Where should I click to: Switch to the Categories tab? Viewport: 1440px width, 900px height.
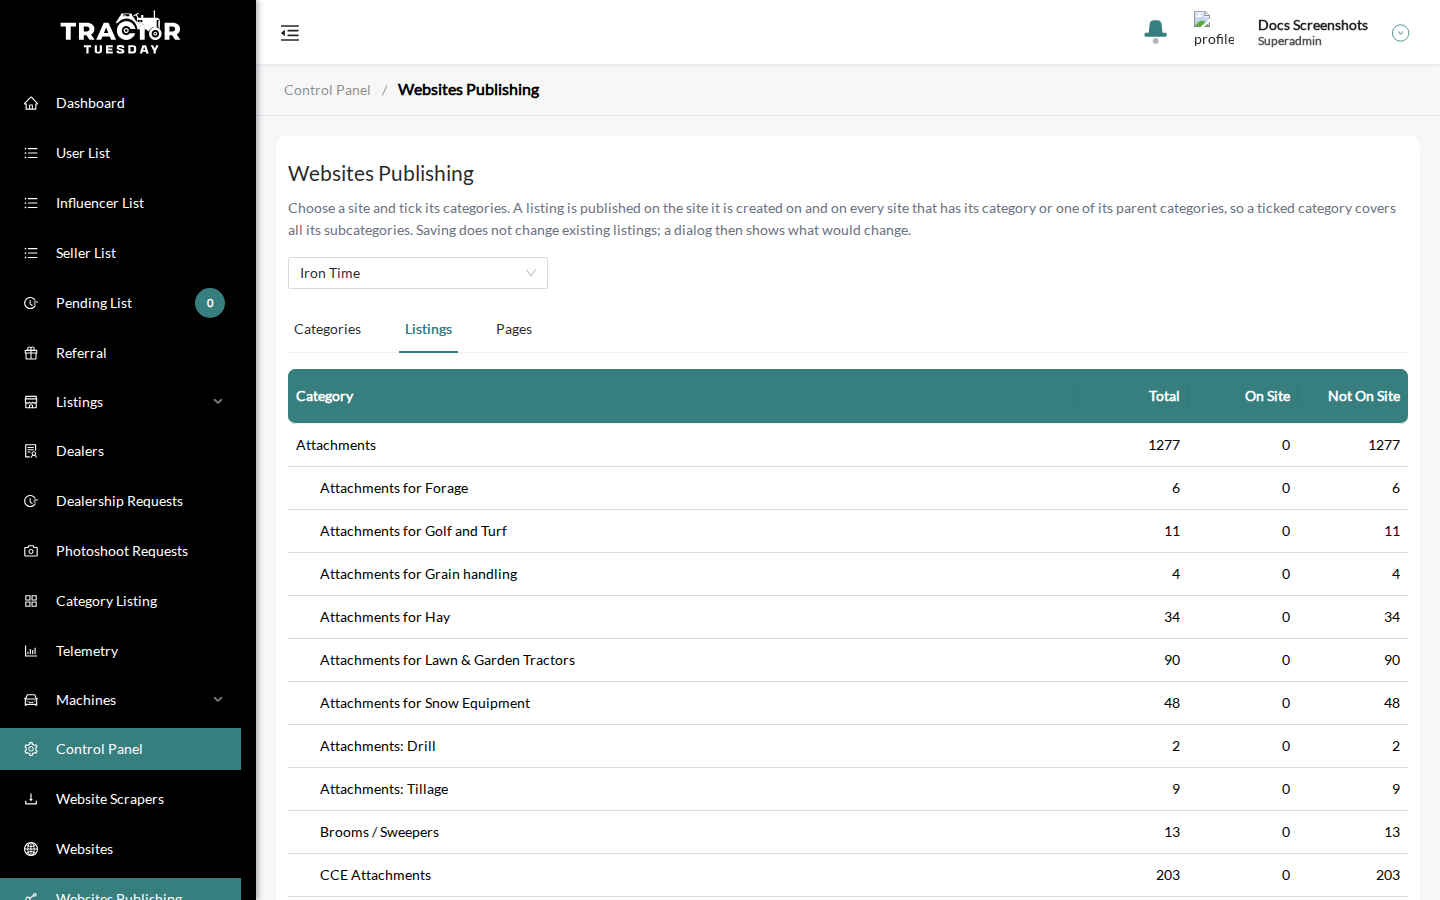327,329
